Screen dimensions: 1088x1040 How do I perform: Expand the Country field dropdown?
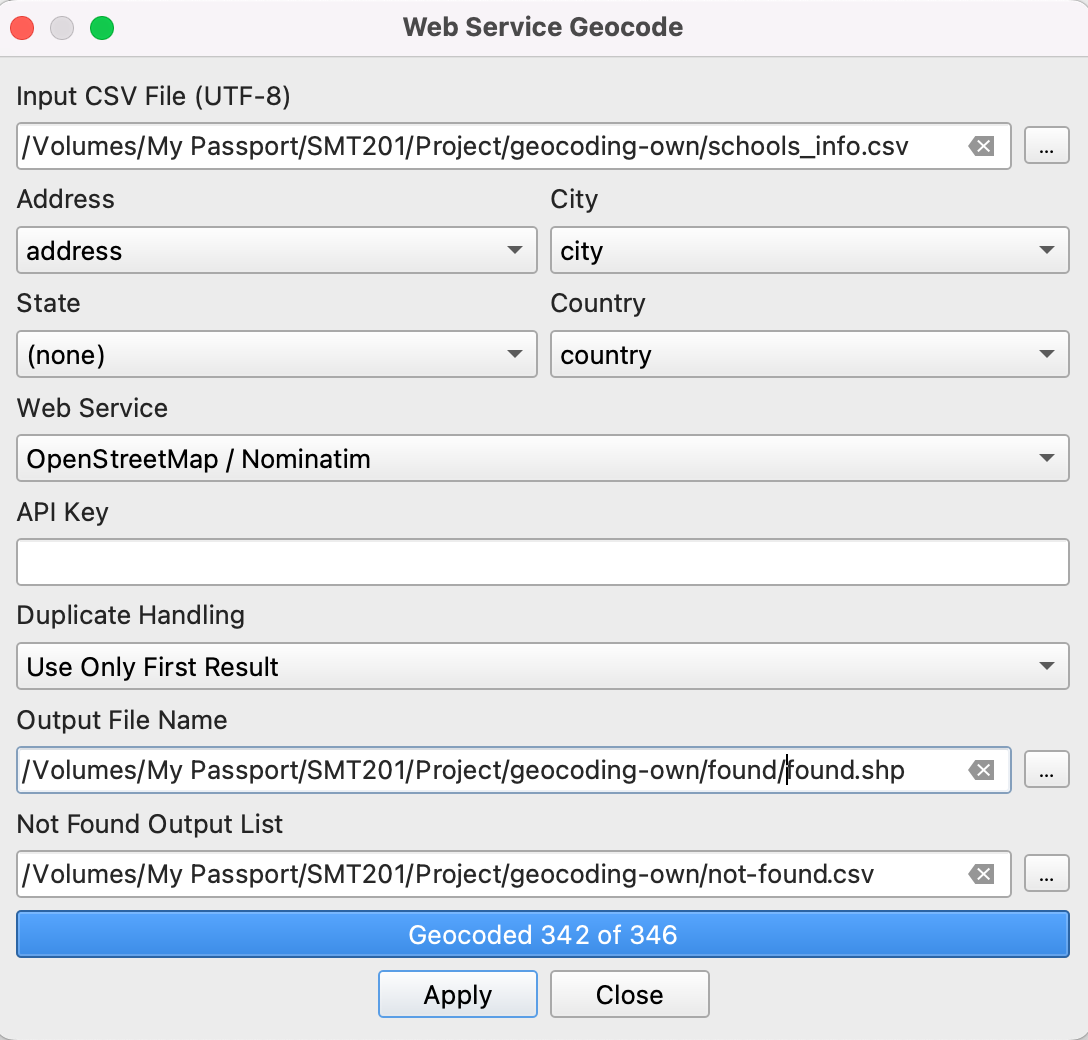point(809,355)
